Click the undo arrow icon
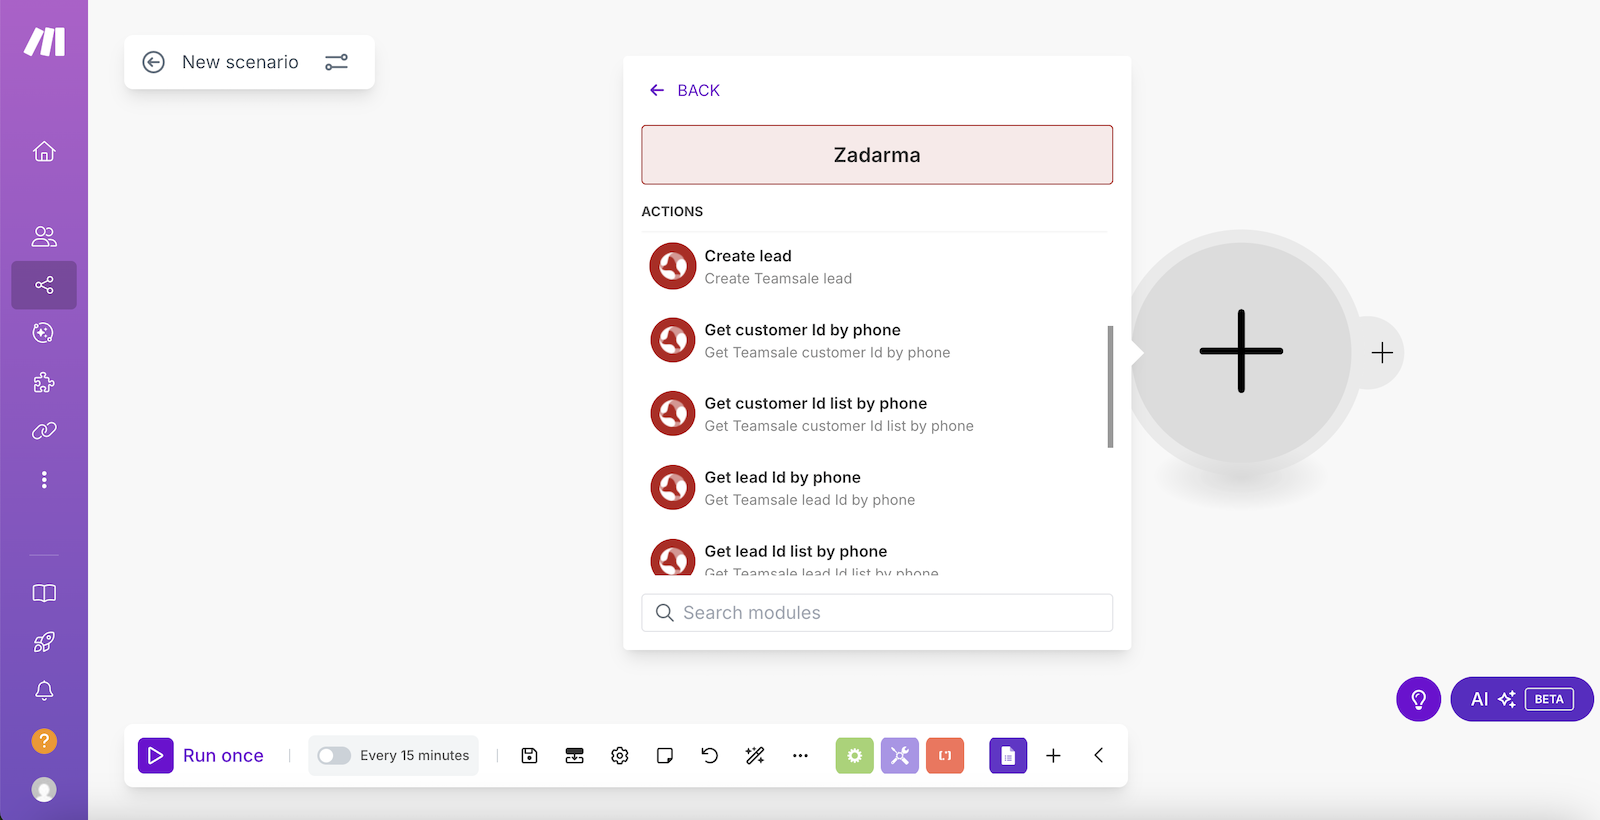 coord(710,756)
